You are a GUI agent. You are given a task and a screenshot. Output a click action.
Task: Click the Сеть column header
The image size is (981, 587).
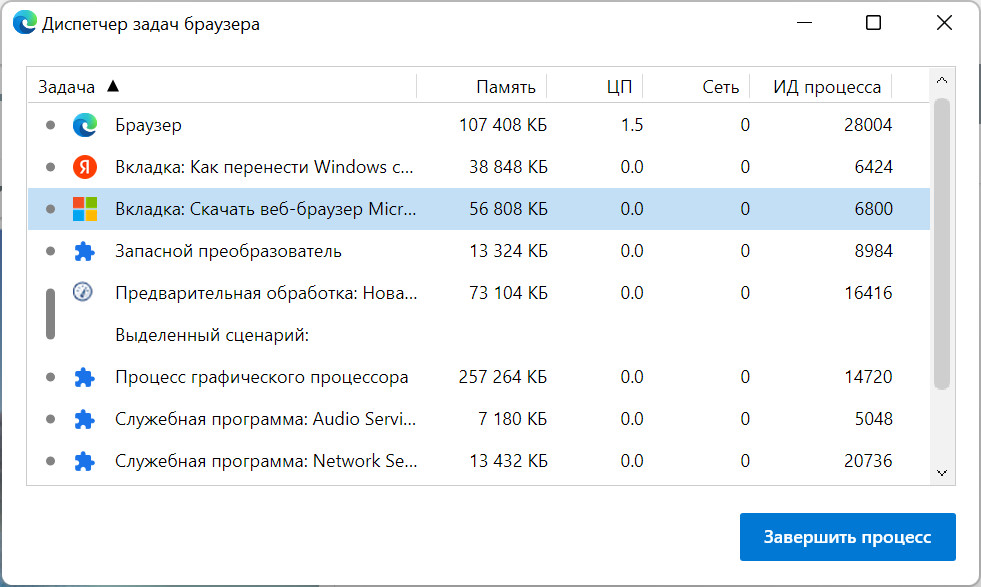pos(720,87)
